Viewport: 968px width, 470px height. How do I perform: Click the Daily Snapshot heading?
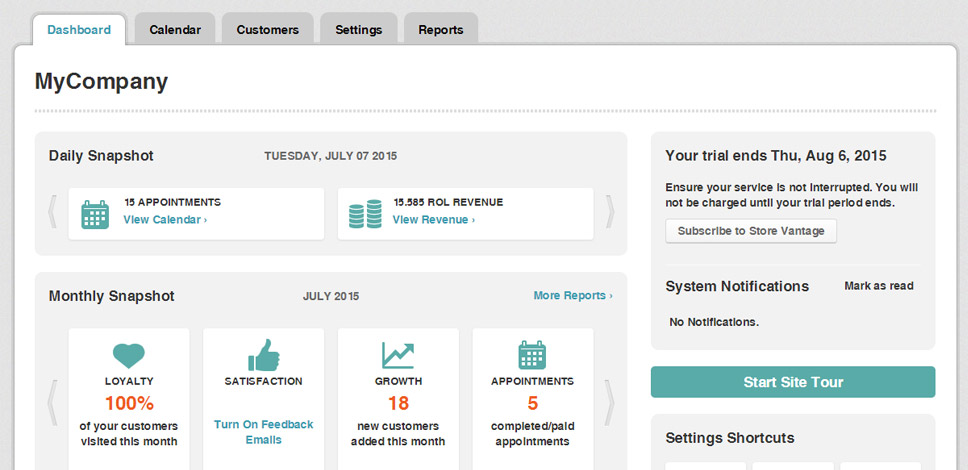[x=101, y=156]
